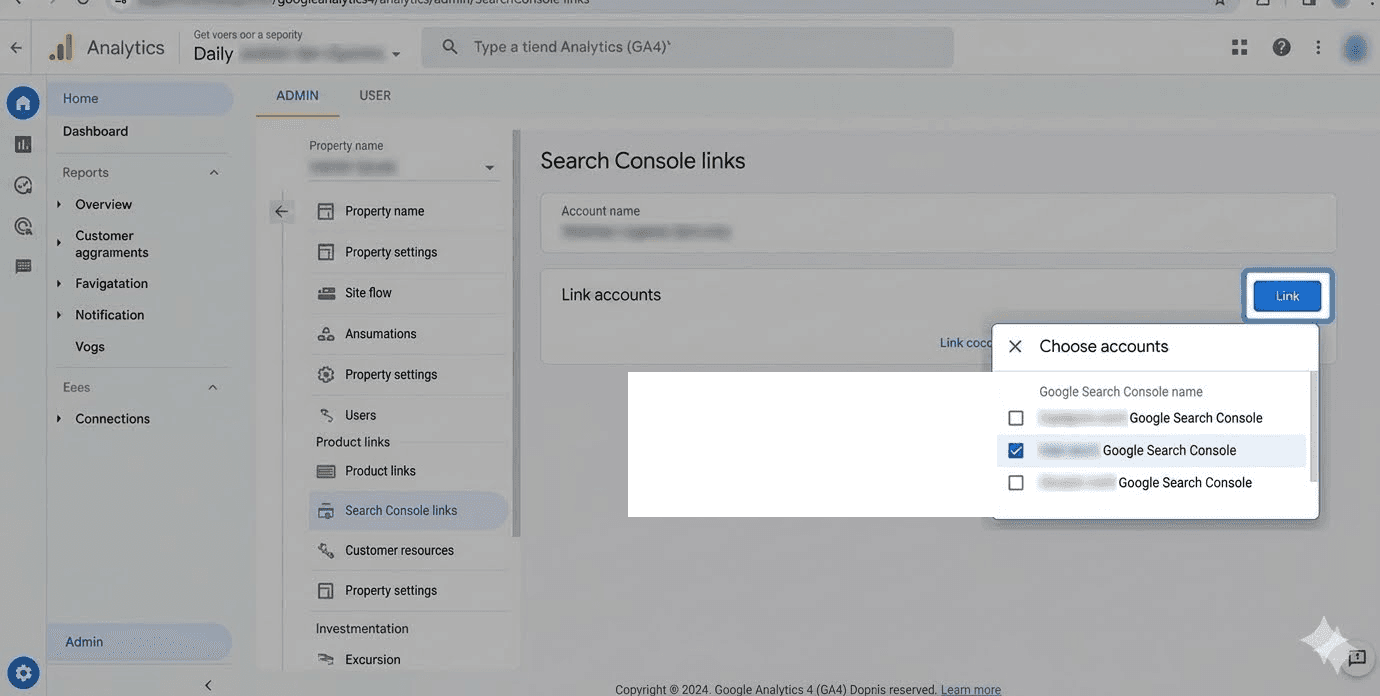This screenshot has height=696, width=1380.
Task: Select Home in the sidebar
Action: [x=140, y=99]
